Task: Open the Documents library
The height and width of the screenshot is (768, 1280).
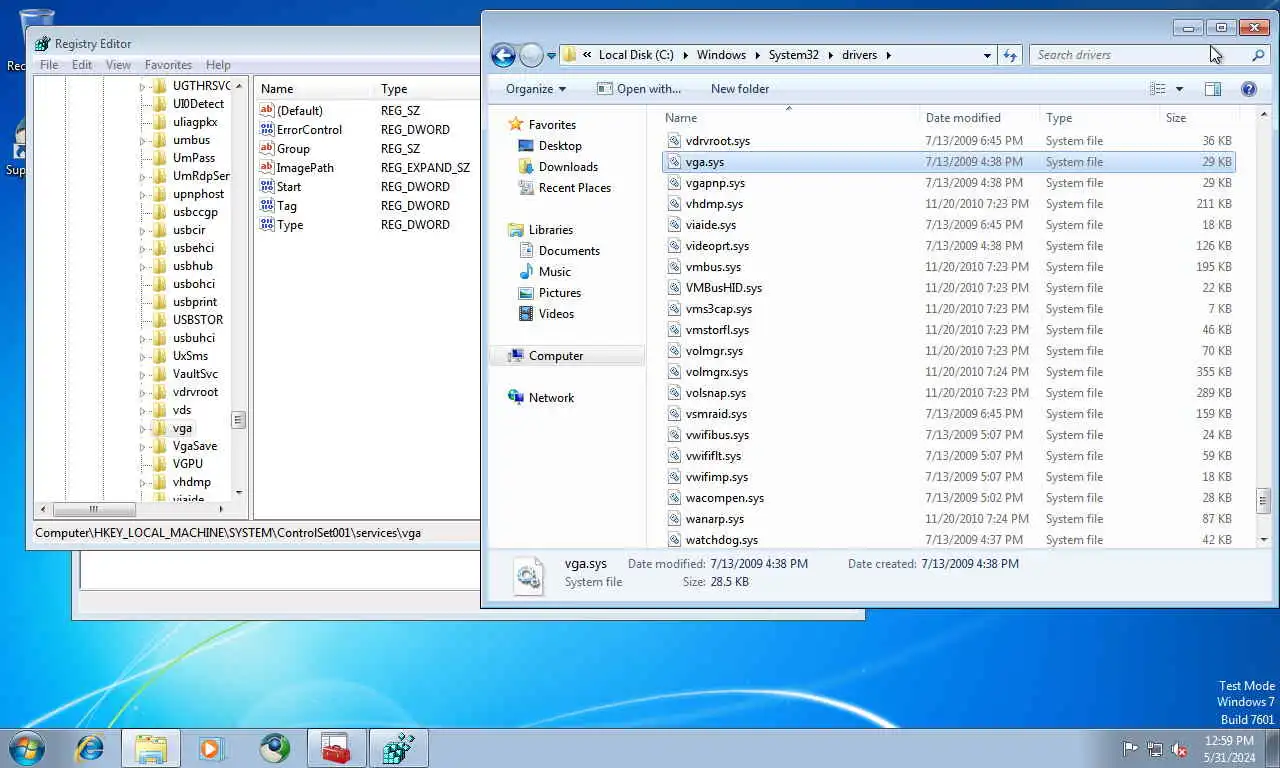Action: [569, 251]
